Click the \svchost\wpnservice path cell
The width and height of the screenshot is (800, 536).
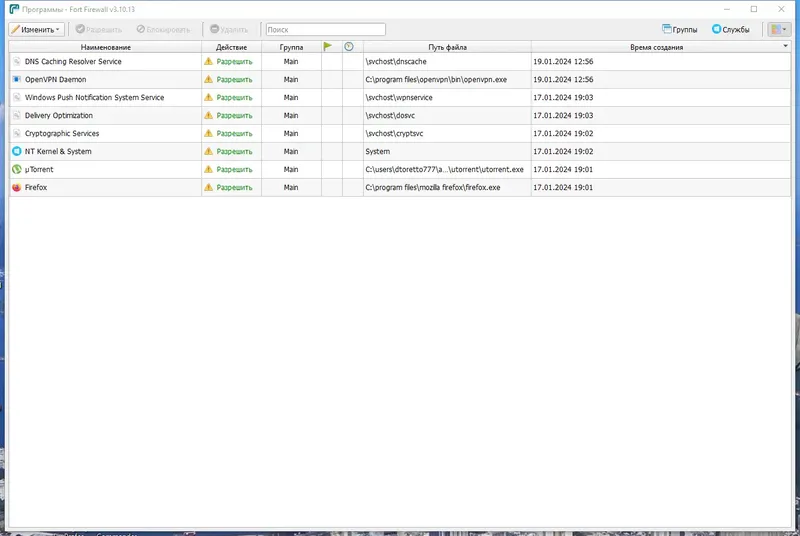tap(447, 97)
